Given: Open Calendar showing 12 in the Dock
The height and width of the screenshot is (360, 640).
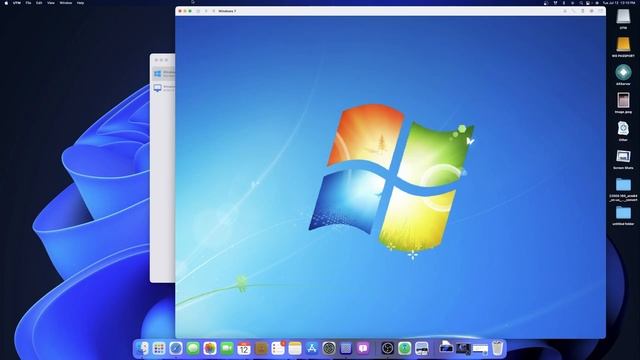Looking at the screenshot, I should [244, 348].
